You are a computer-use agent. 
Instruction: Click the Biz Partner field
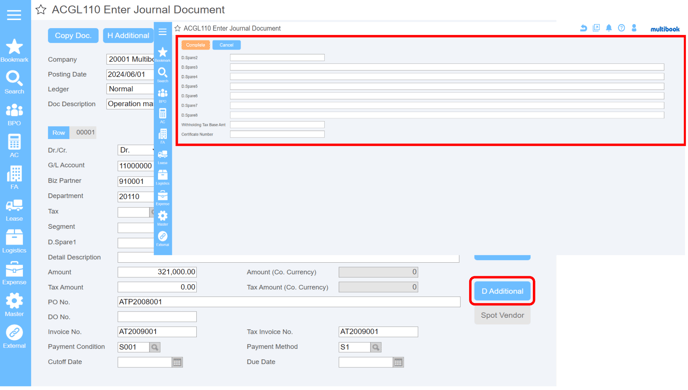click(136, 181)
